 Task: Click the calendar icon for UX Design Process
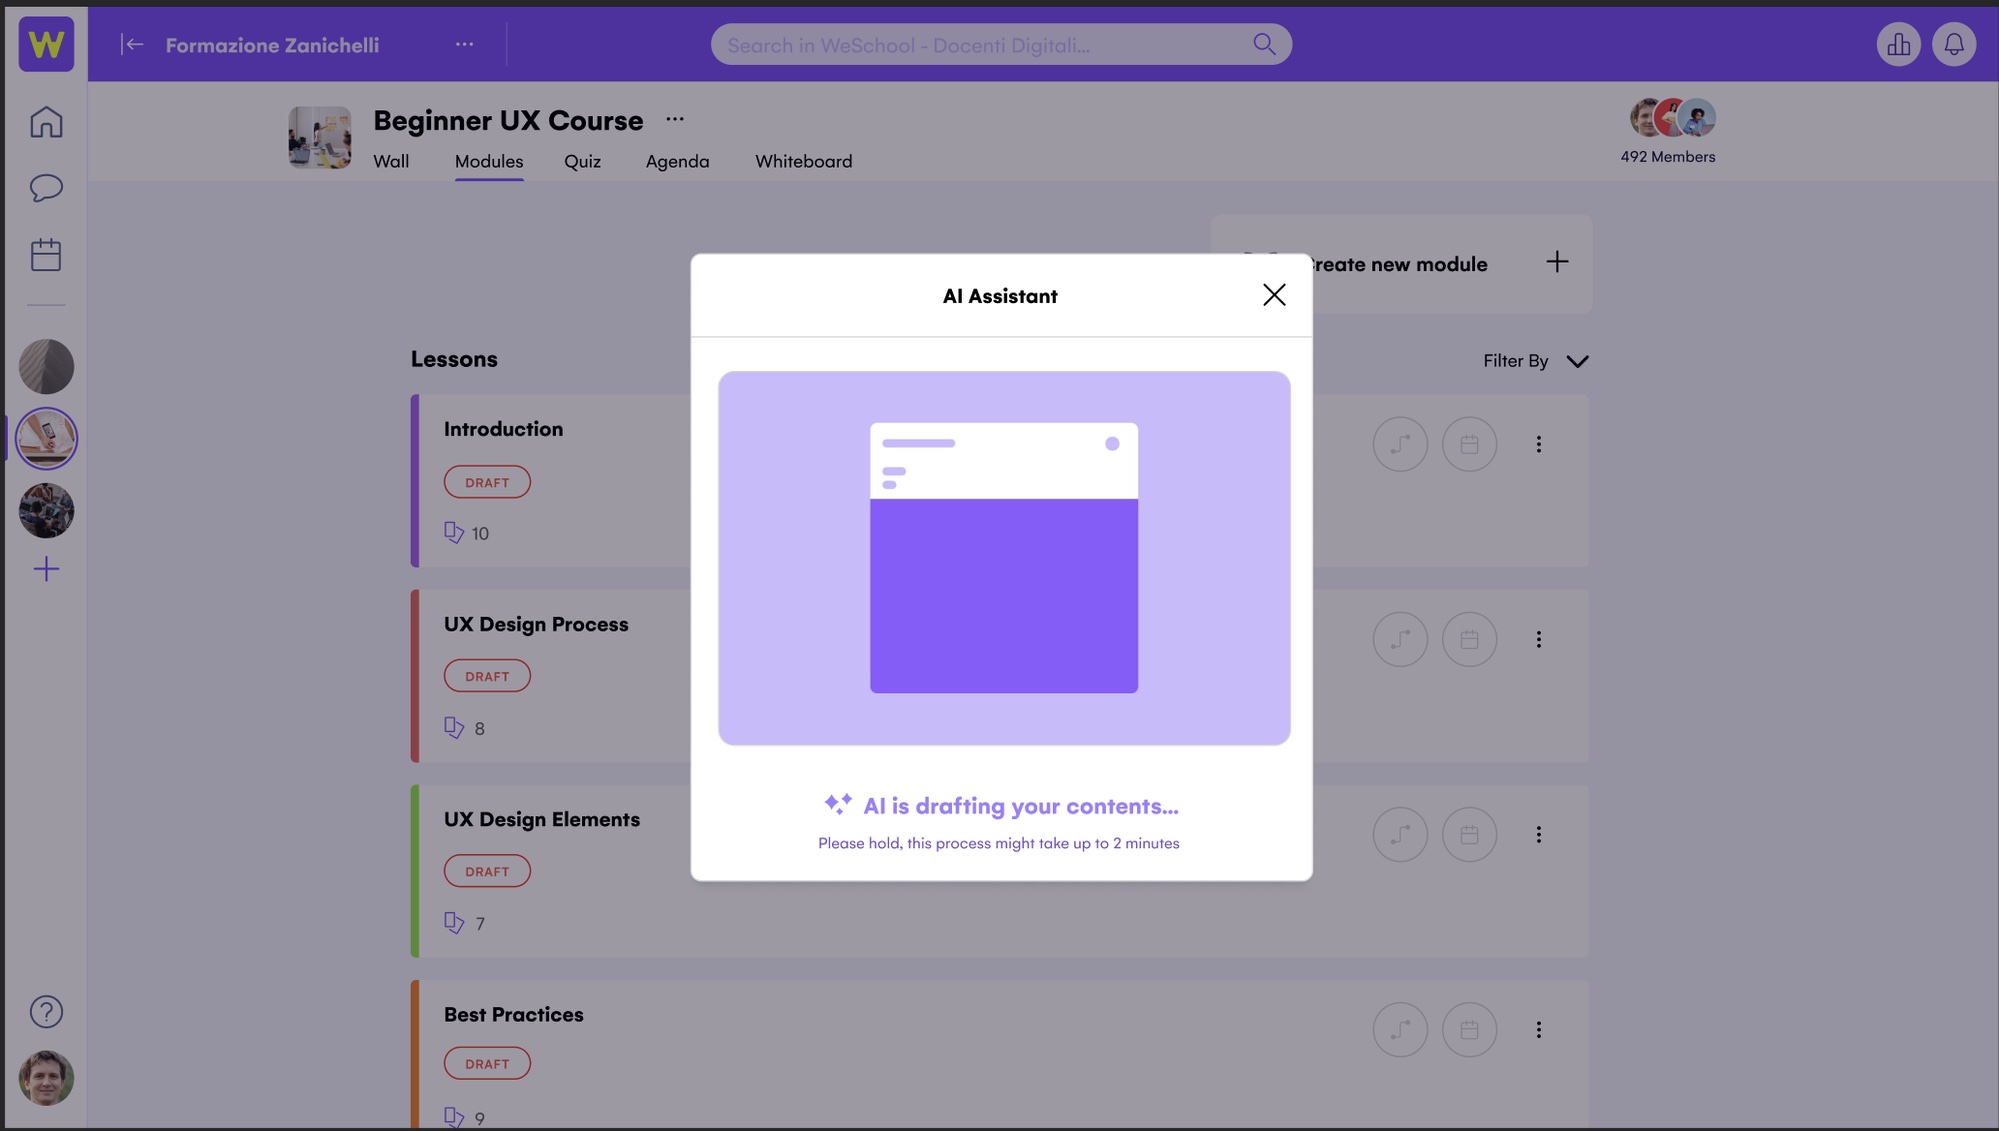1469,639
